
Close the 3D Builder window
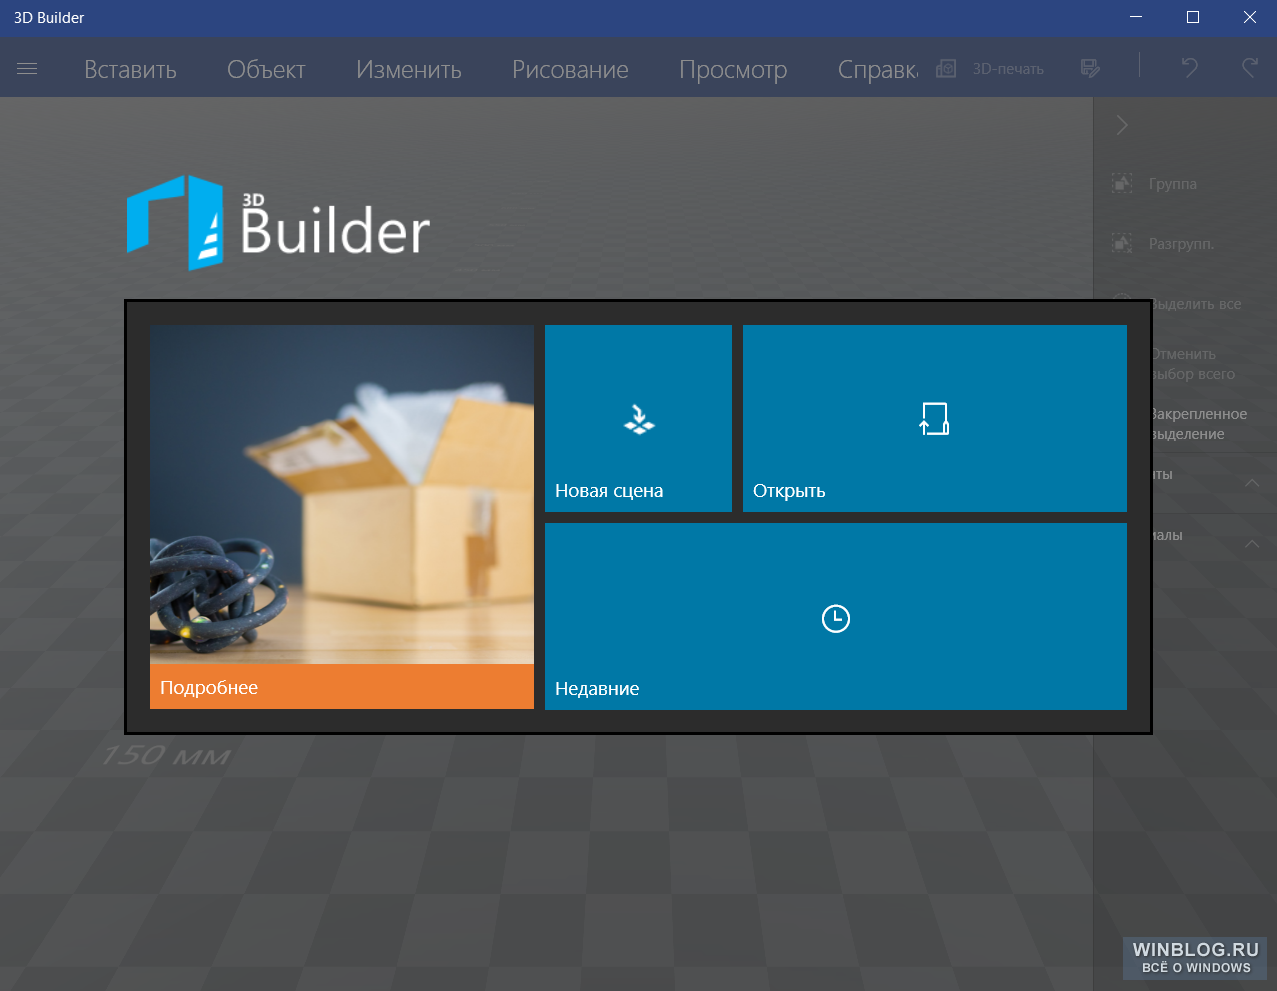1249,18
